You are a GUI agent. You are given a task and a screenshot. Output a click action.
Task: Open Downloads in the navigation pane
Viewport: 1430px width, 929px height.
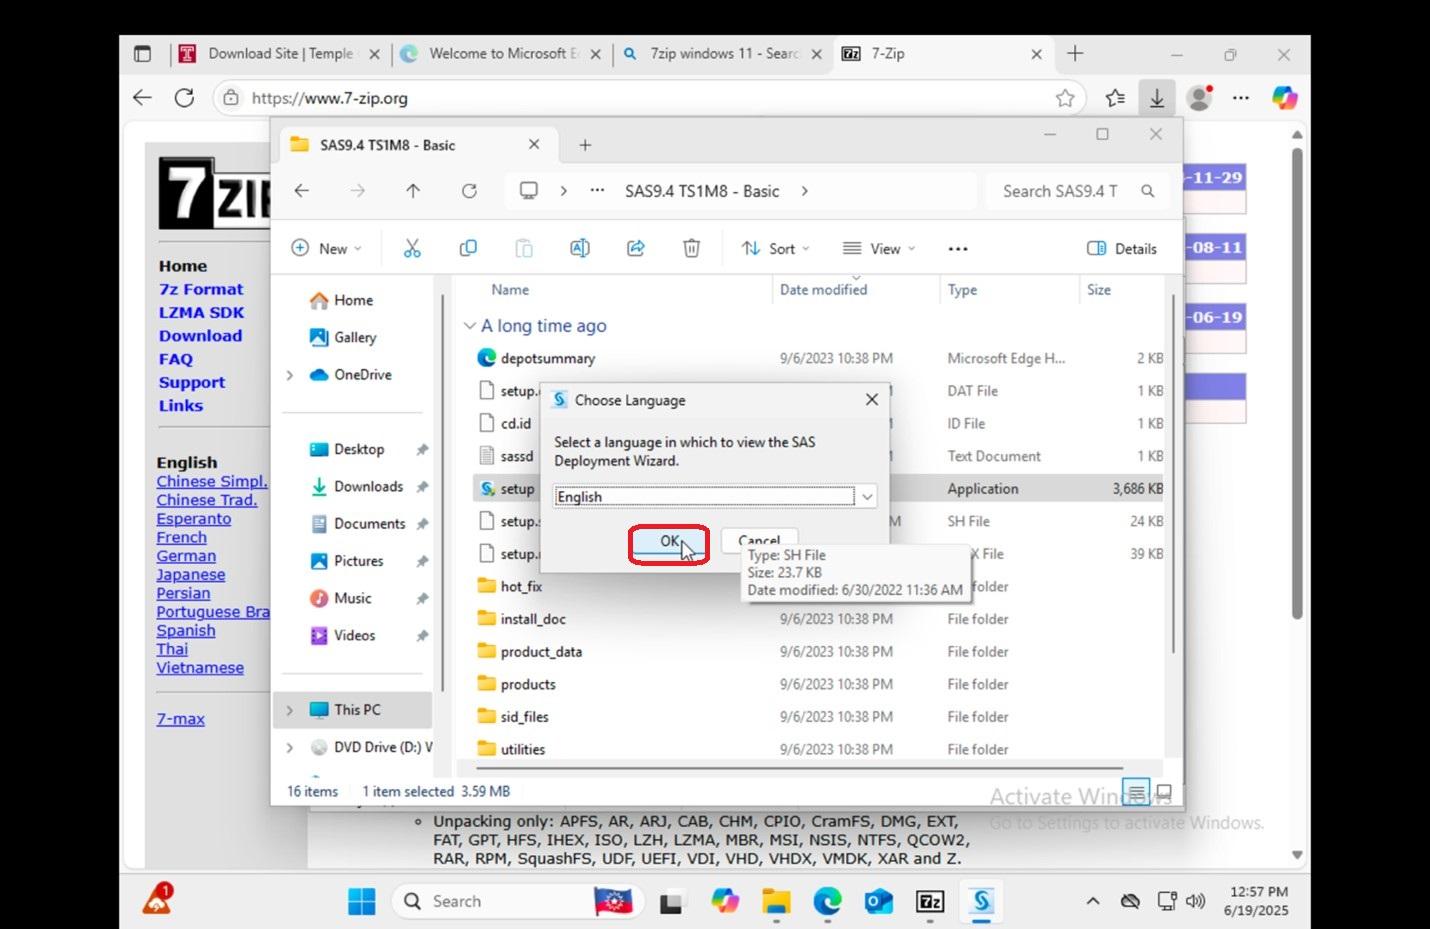point(368,487)
